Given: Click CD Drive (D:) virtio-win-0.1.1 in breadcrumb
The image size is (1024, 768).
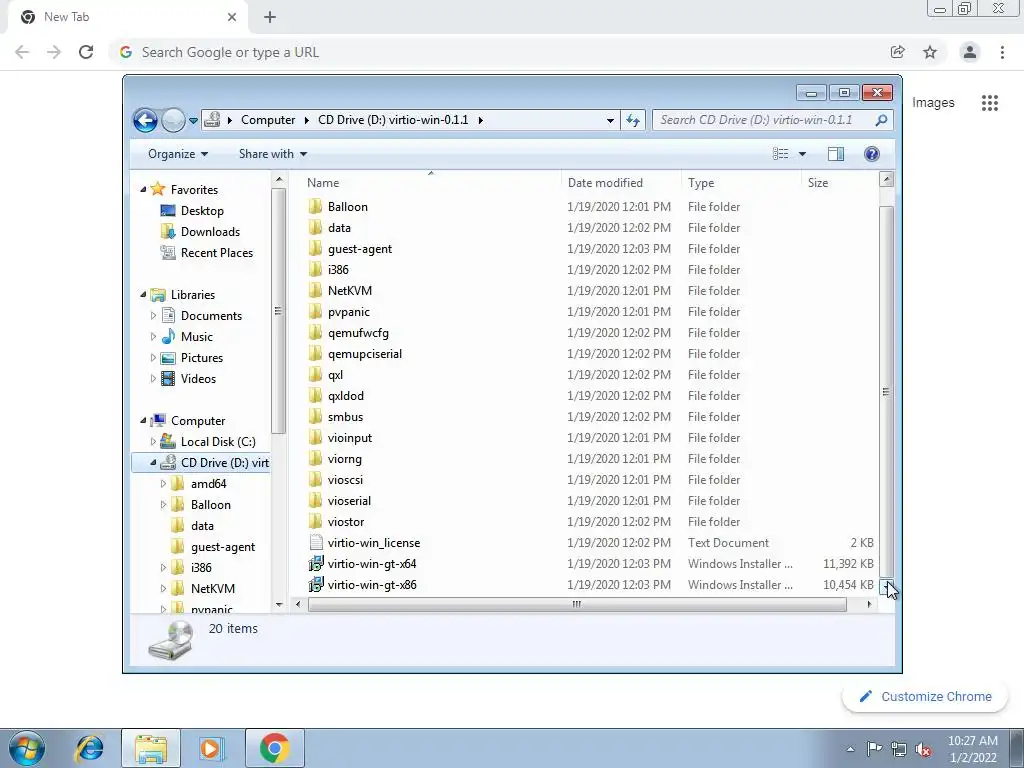Looking at the screenshot, I should (393, 120).
